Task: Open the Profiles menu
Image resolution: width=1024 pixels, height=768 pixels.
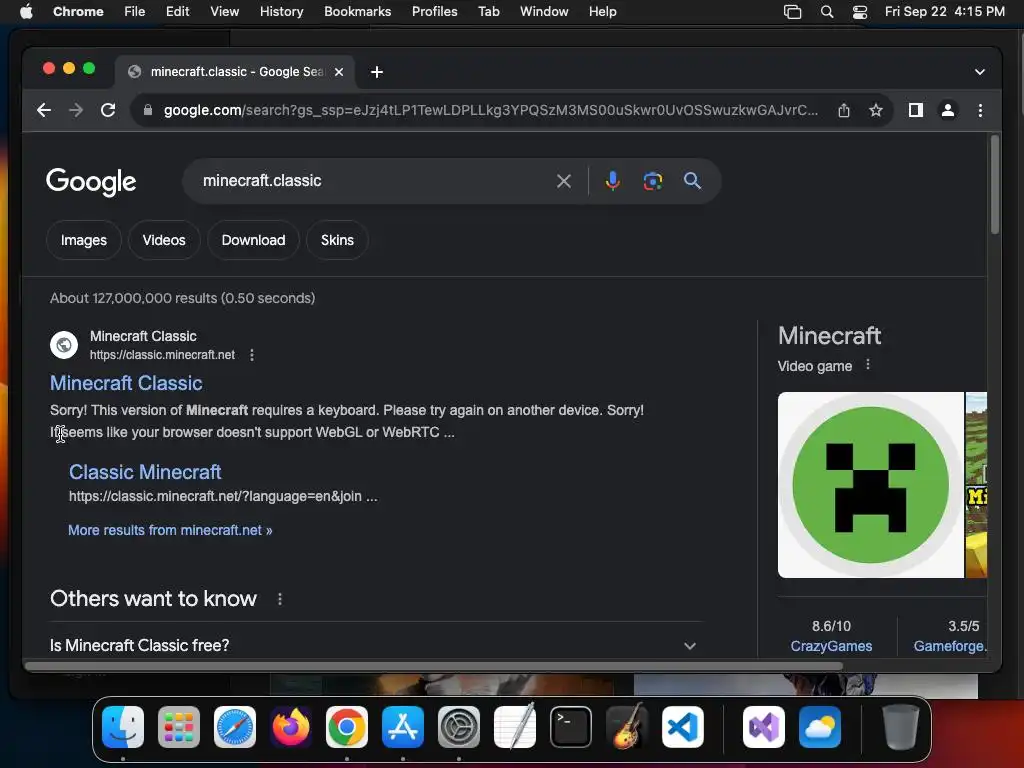Action: pyautogui.click(x=434, y=12)
